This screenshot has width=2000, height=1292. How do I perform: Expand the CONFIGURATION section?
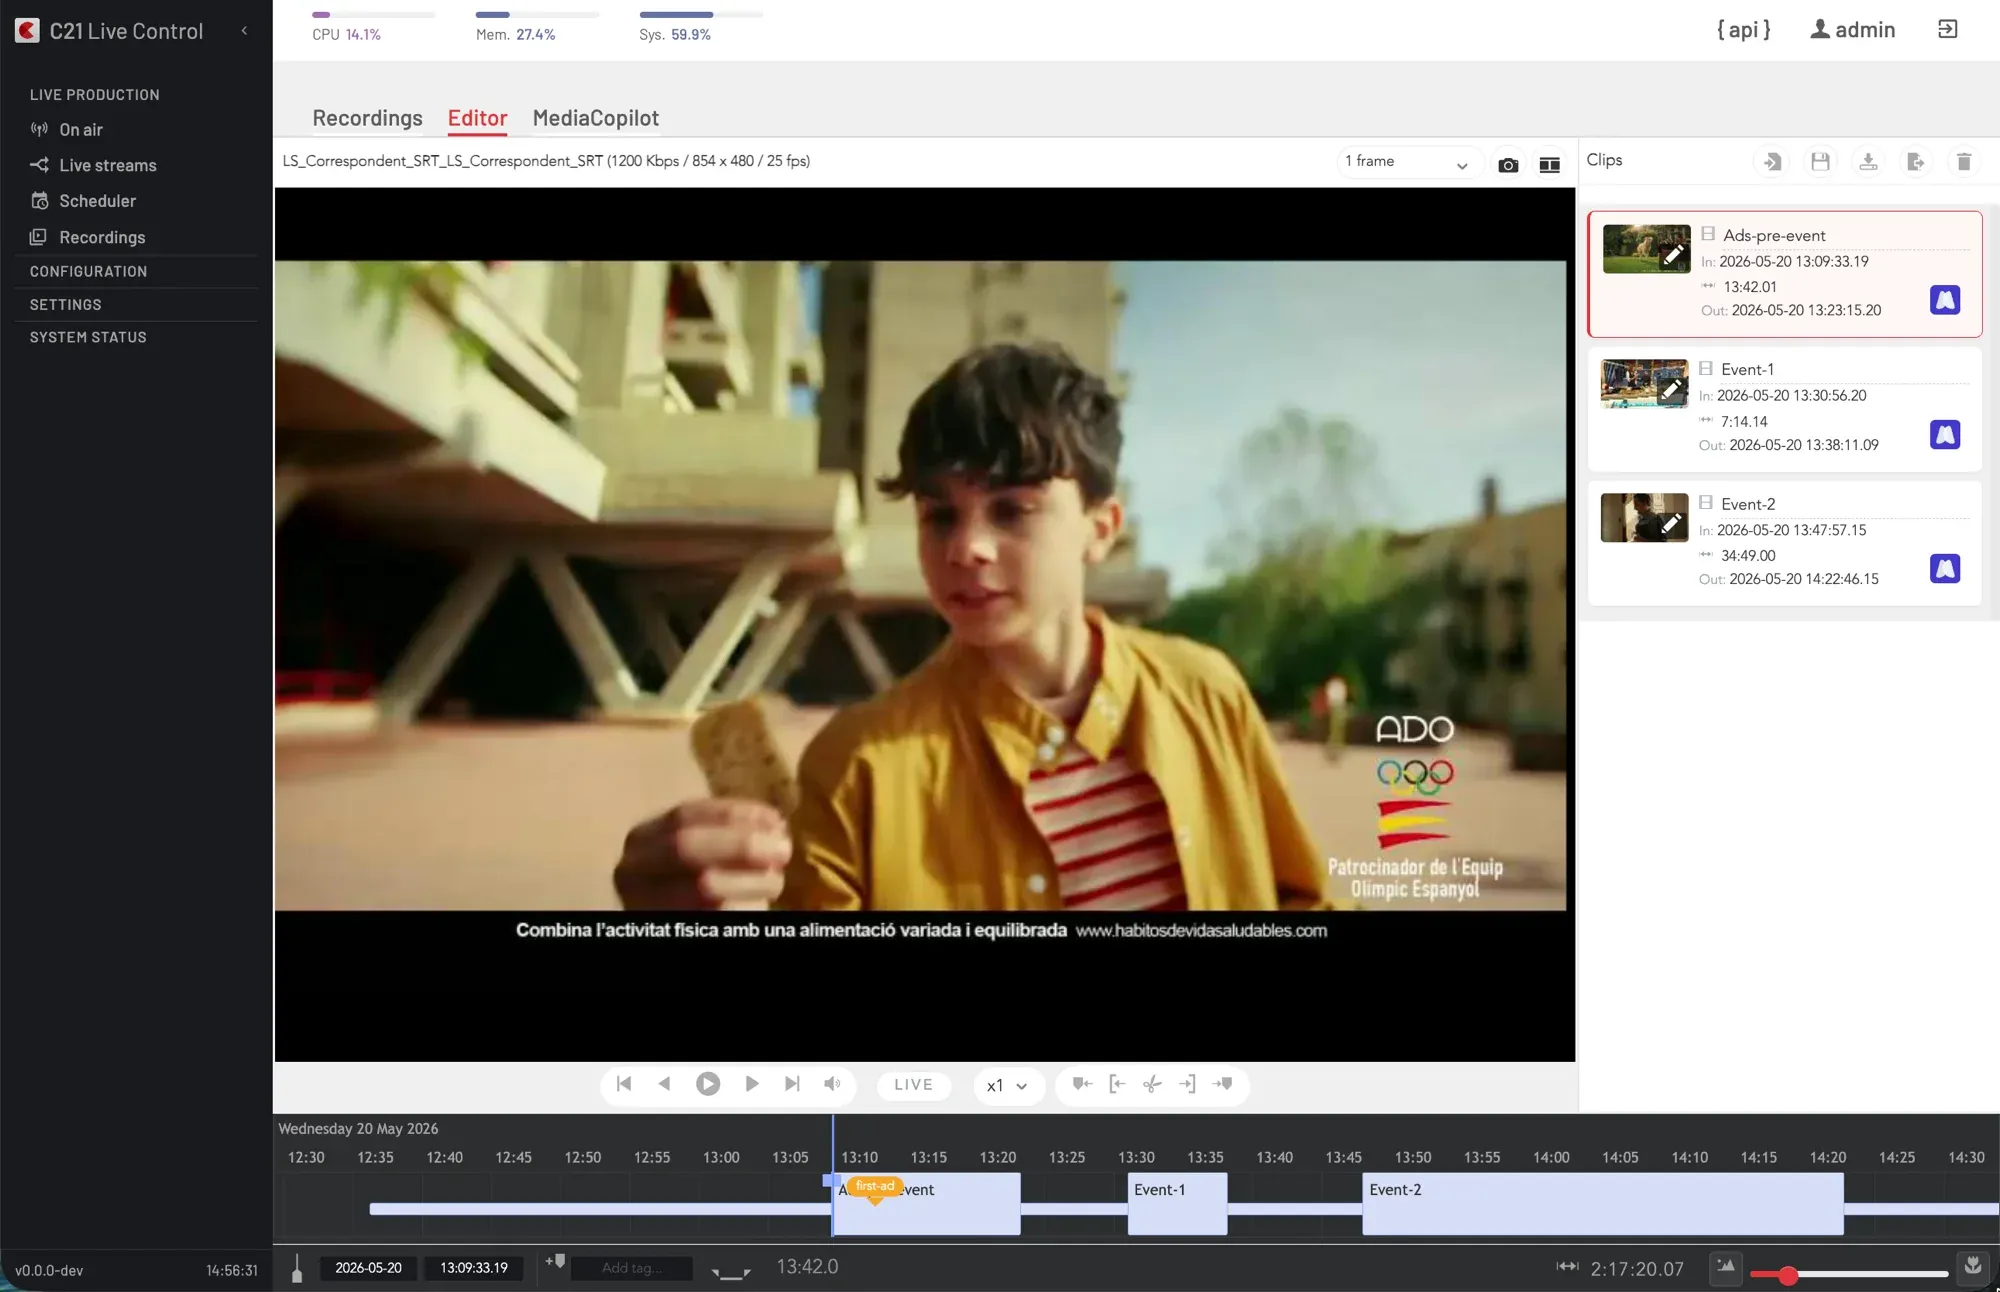(x=88, y=272)
